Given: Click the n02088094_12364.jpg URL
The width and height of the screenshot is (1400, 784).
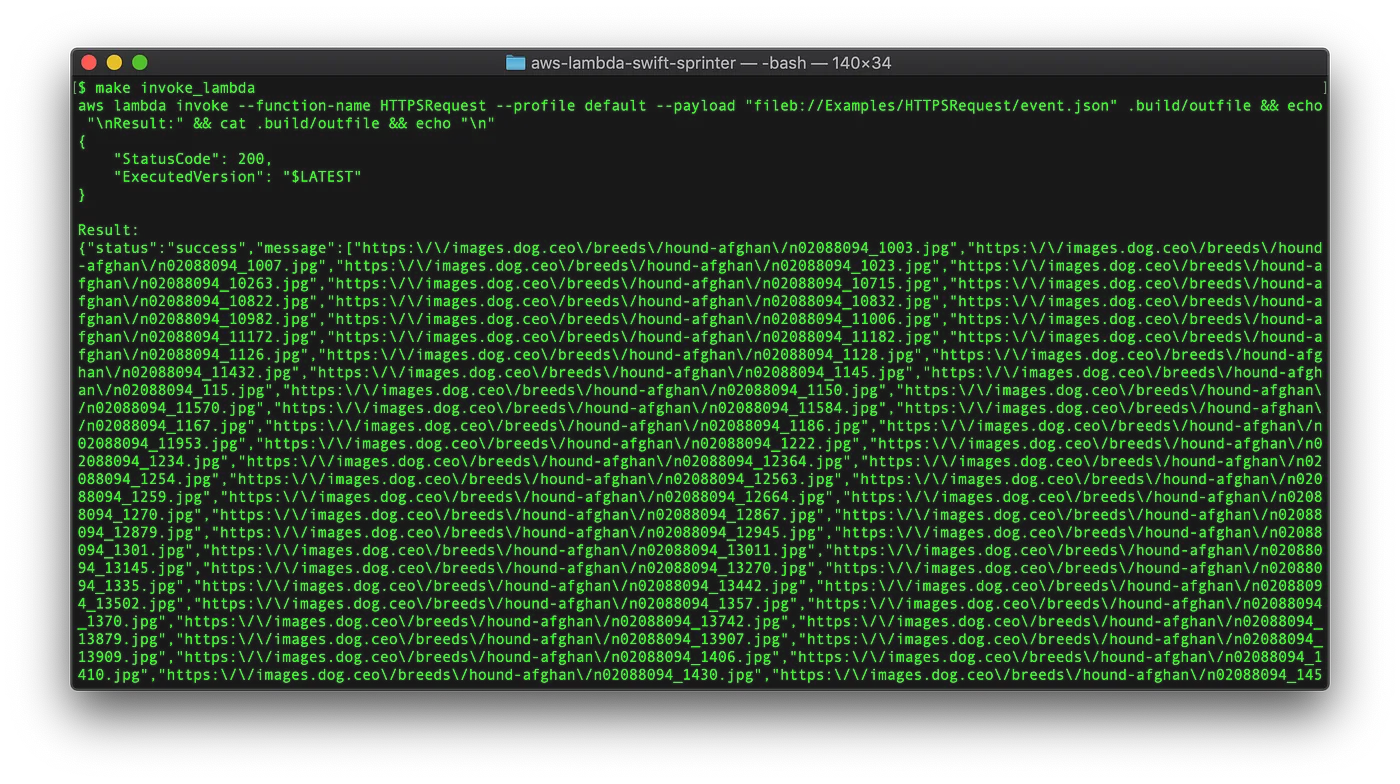Looking at the screenshot, I should (x=544, y=462).
